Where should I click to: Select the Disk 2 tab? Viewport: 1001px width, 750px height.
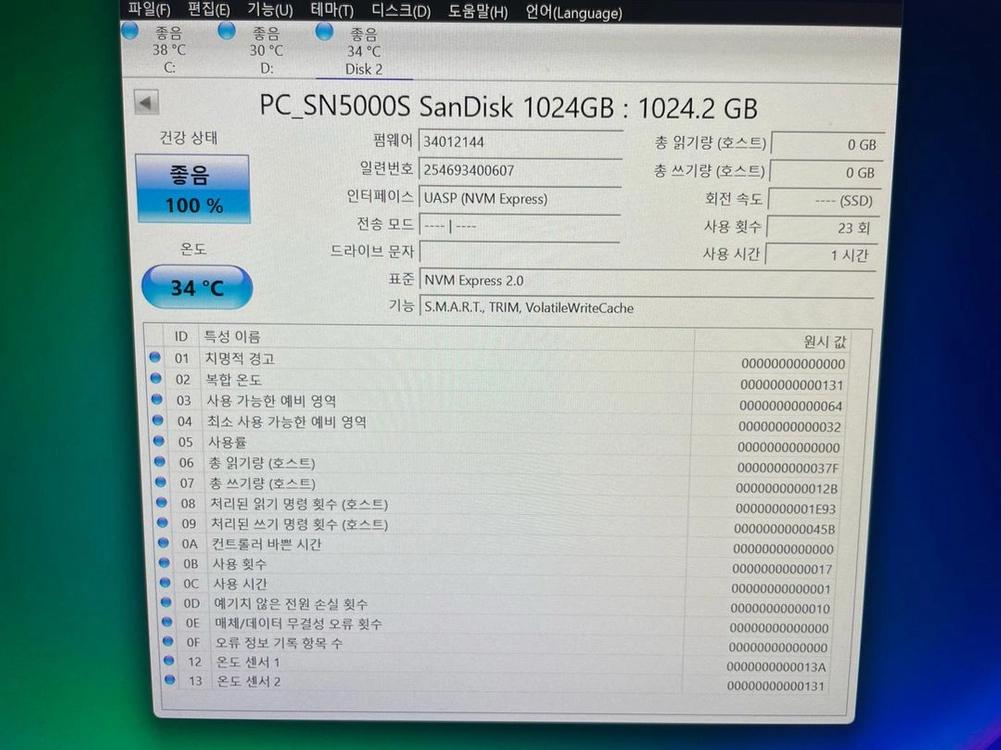pos(364,52)
